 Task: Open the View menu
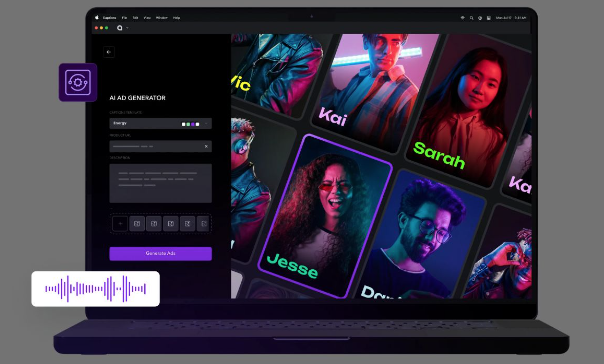[x=147, y=18]
